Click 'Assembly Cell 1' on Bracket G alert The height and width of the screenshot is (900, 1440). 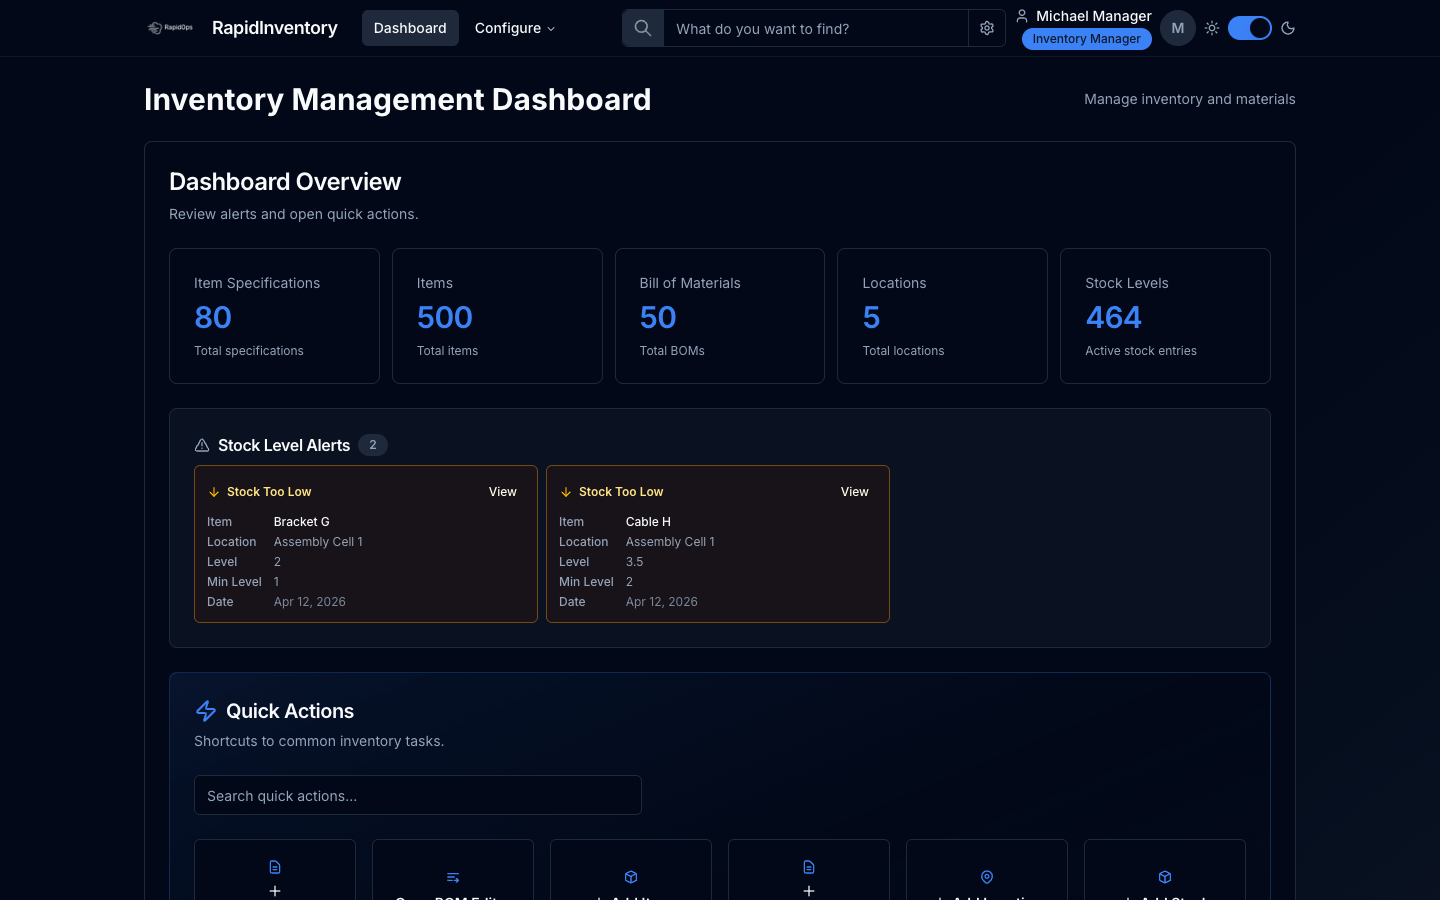click(x=318, y=542)
